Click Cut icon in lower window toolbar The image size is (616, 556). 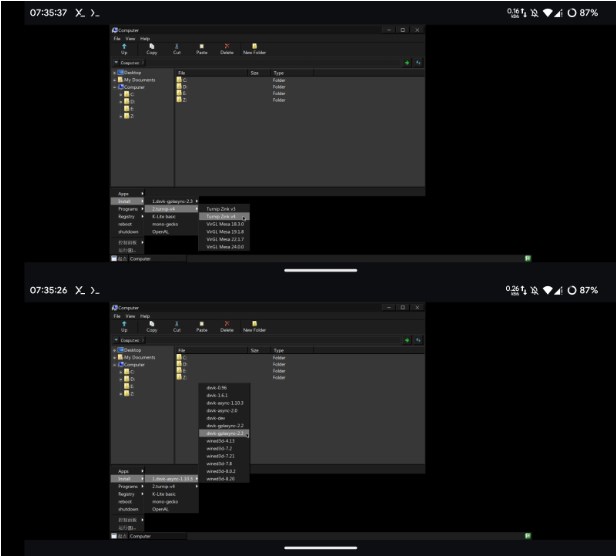coord(177,325)
